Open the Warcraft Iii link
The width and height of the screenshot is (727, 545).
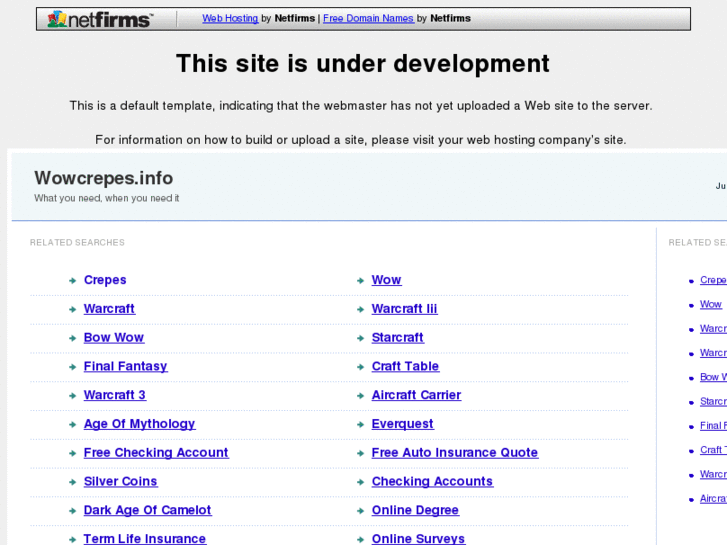pyautogui.click(x=404, y=309)
